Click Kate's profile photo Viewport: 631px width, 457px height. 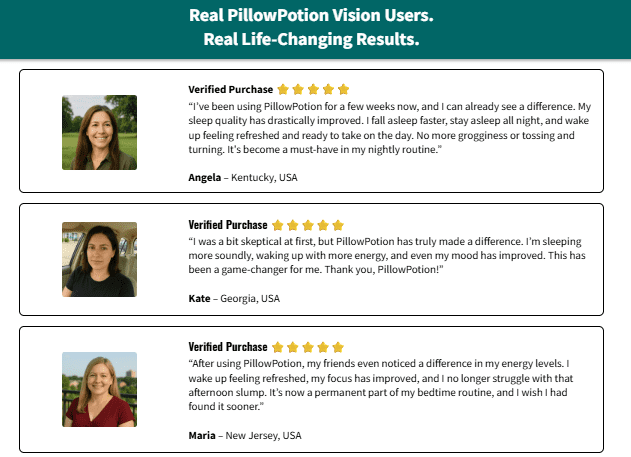pyautogui.click(x=99, y=259)
